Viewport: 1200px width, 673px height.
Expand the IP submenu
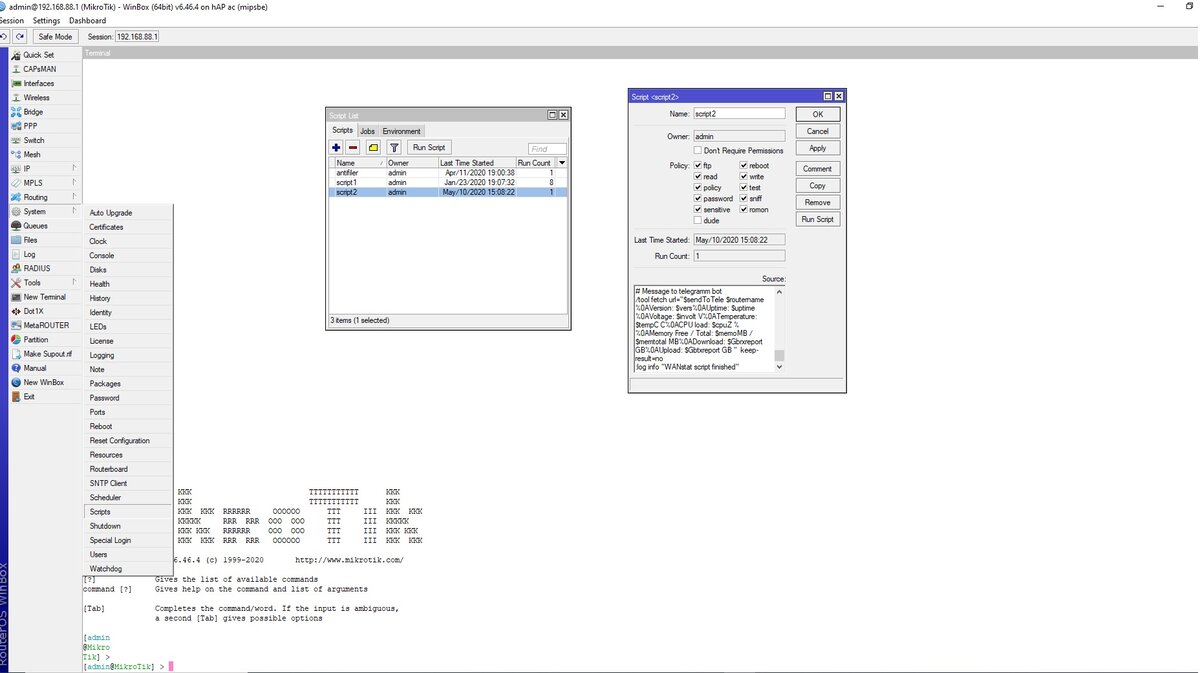tap(44, 169)
